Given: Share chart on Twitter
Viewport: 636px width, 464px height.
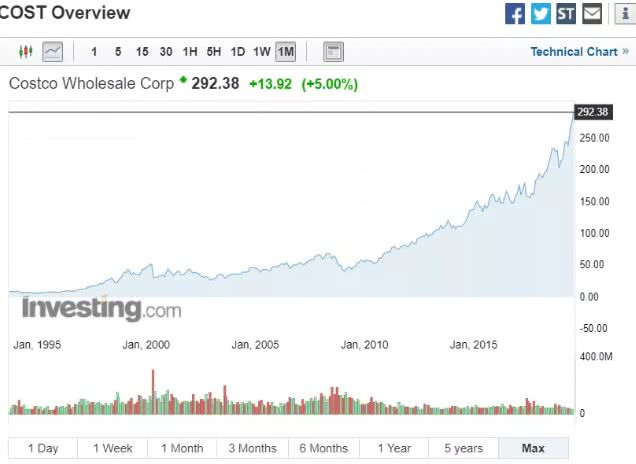Looking at the screenshot, I should (x=541, y=14).
